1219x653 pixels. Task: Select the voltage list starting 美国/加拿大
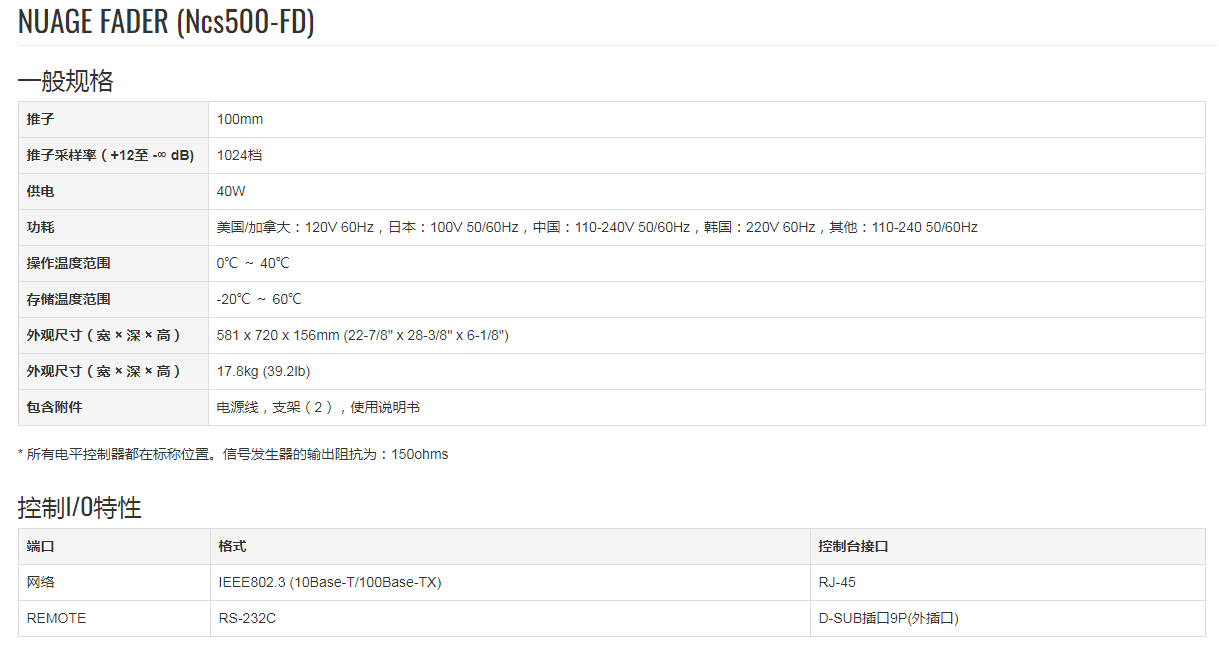pyautogui.click(x=597, y=227)
